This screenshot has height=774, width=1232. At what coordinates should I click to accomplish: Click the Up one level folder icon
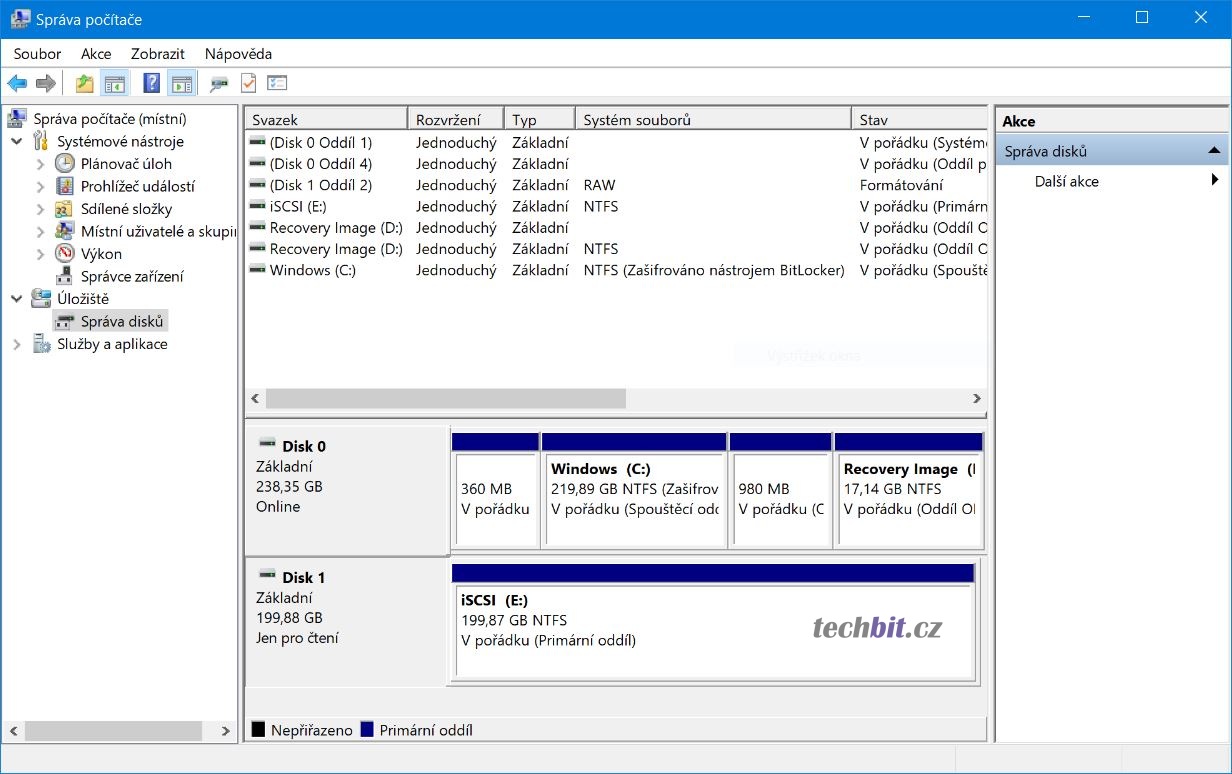tap(85, 84)
